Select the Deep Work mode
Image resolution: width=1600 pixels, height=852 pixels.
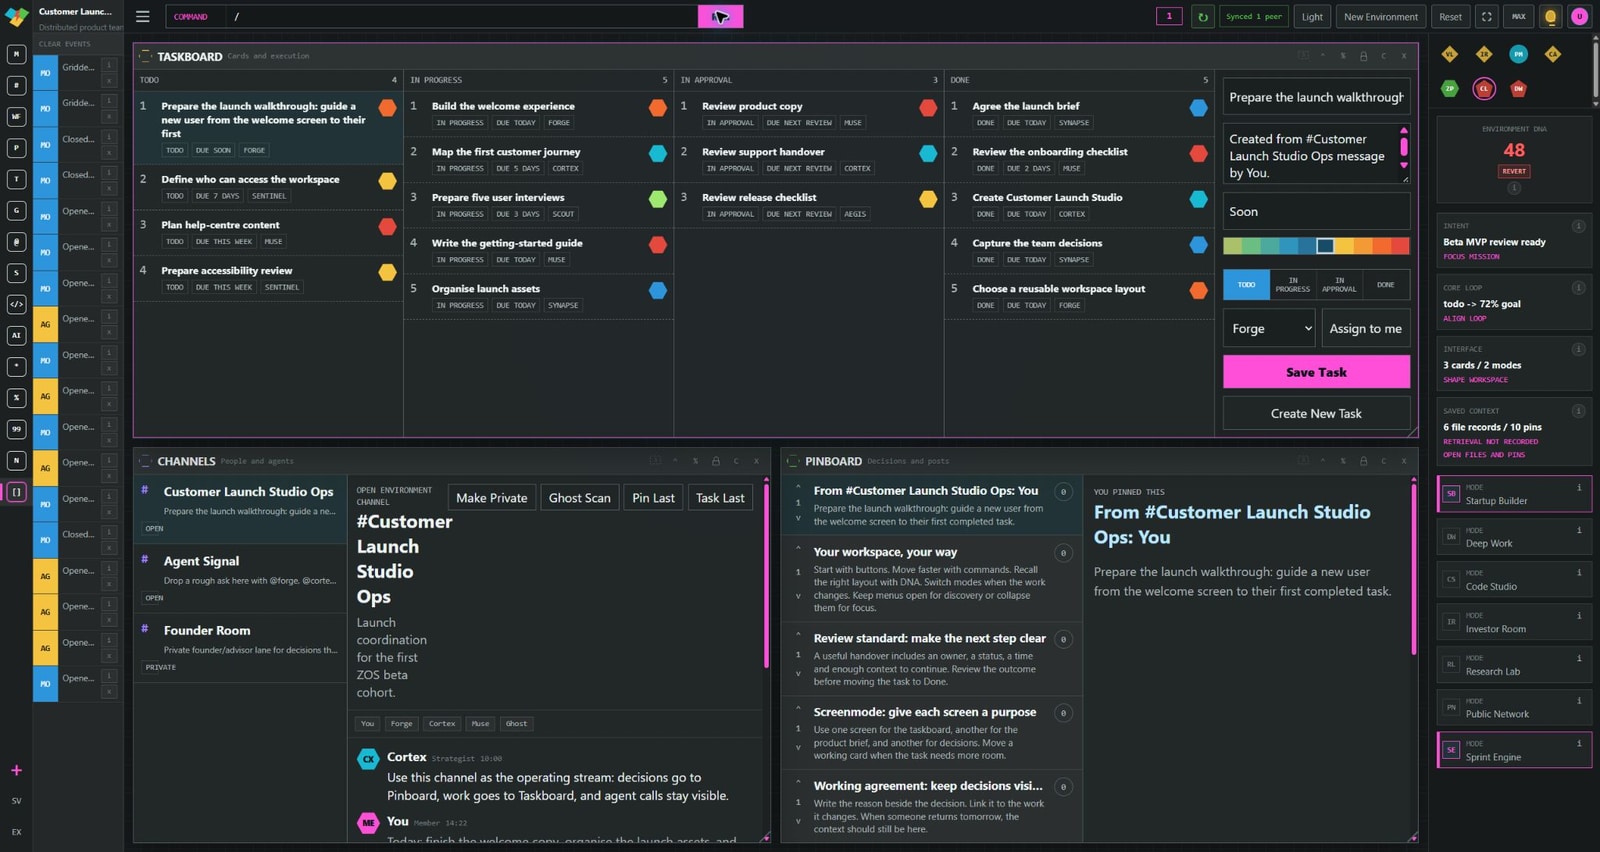pos(1514,537)
